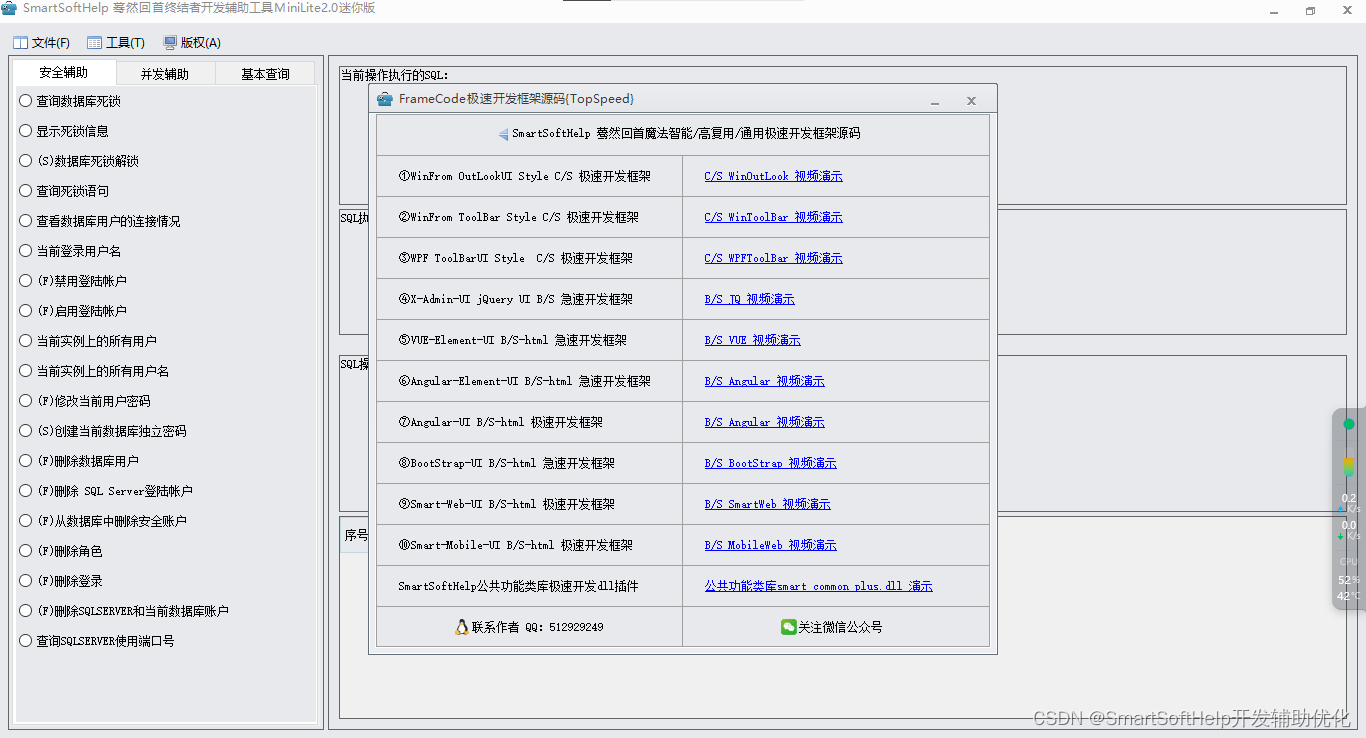This screenshot has width=1366, height=738.
Task: Select (F)禁用登陆帐户 radio option
Action: [73, 281]
